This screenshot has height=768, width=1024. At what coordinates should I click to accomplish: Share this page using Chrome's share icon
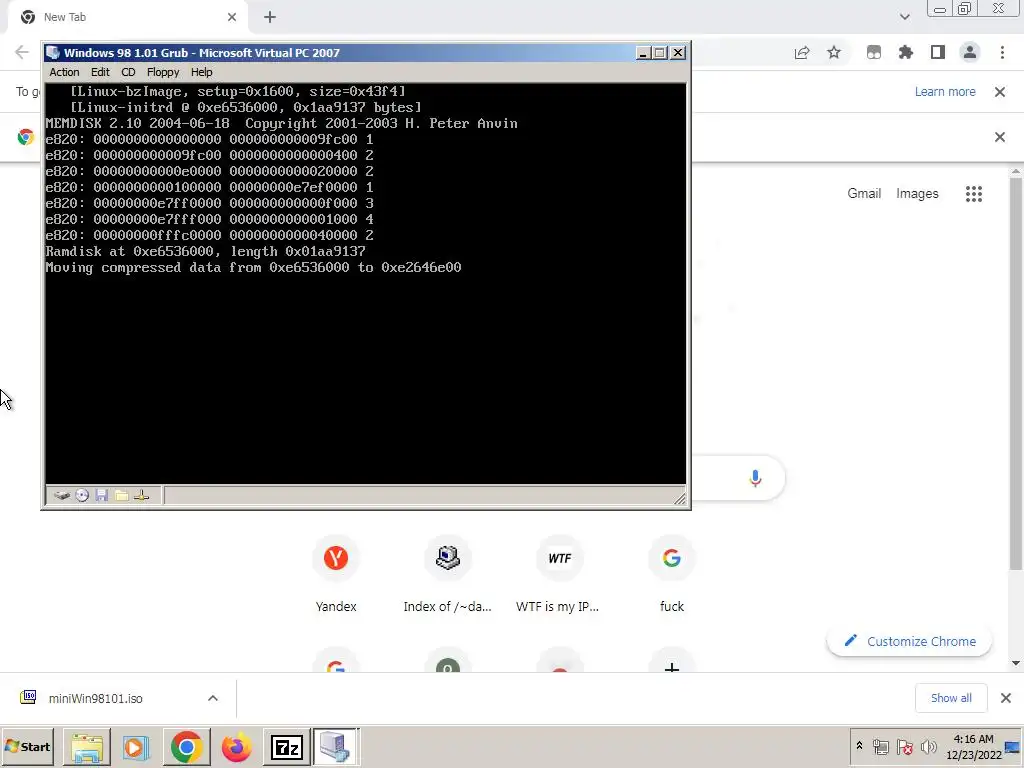(x=802, y=52)
